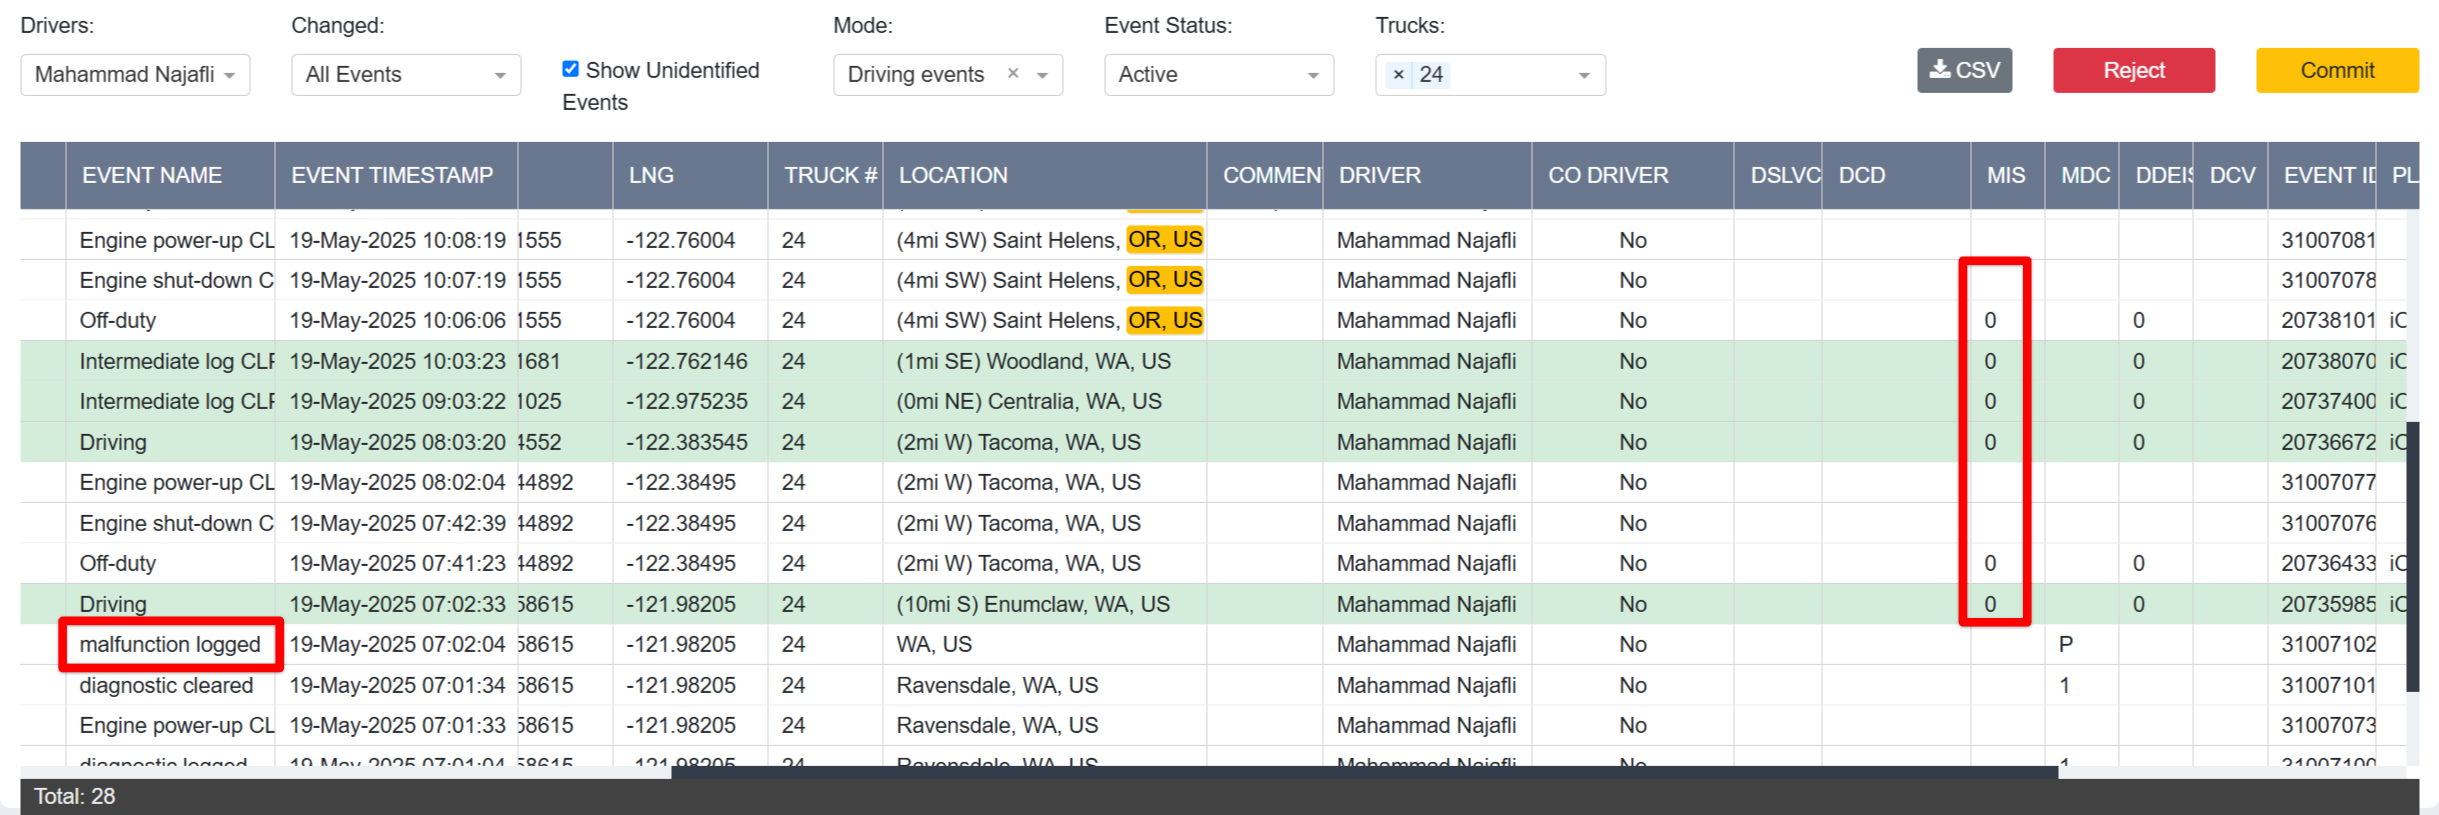Click the MIS column header

click(x=2007, y=175)
